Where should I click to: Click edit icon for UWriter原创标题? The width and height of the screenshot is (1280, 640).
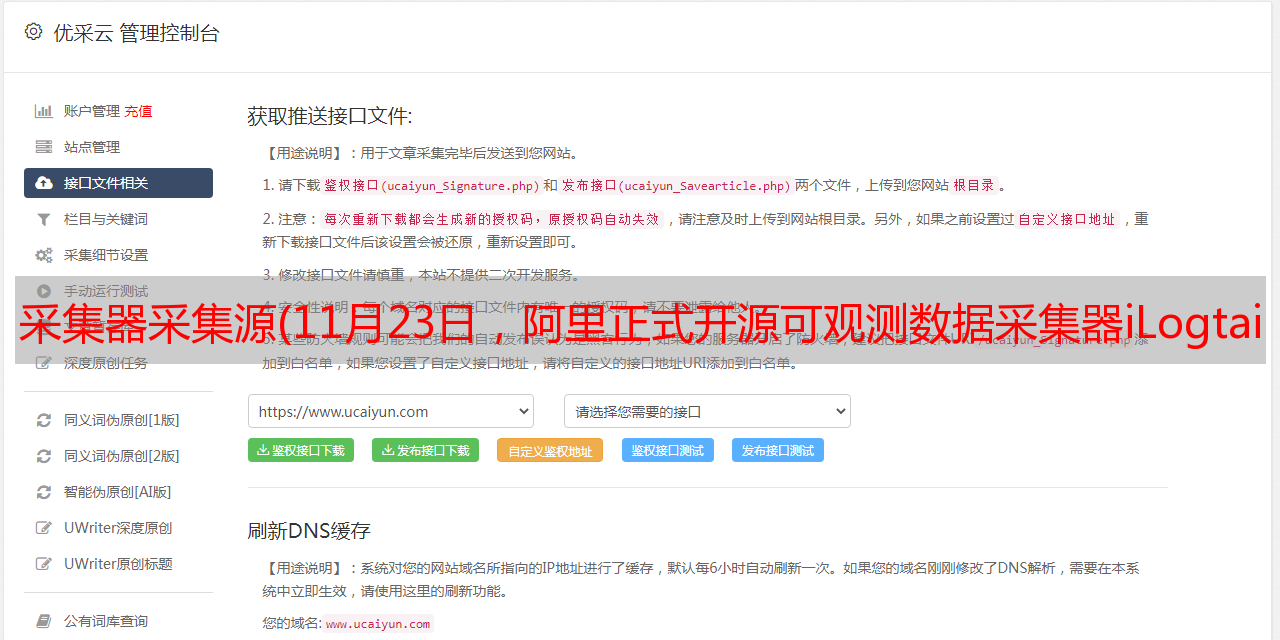[44, 564]
